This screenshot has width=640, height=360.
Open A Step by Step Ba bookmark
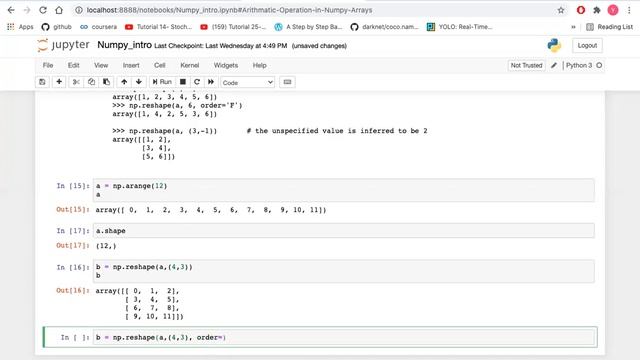309,27
